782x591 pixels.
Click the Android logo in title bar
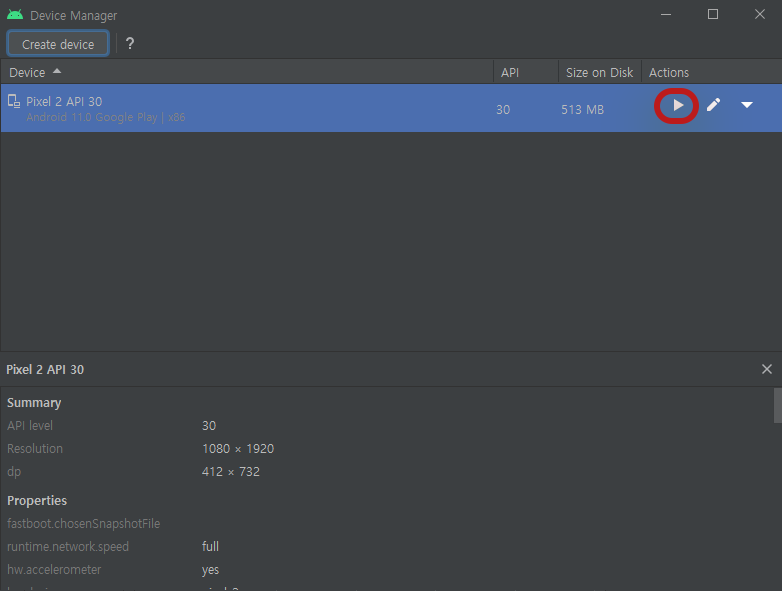point(15,15)
